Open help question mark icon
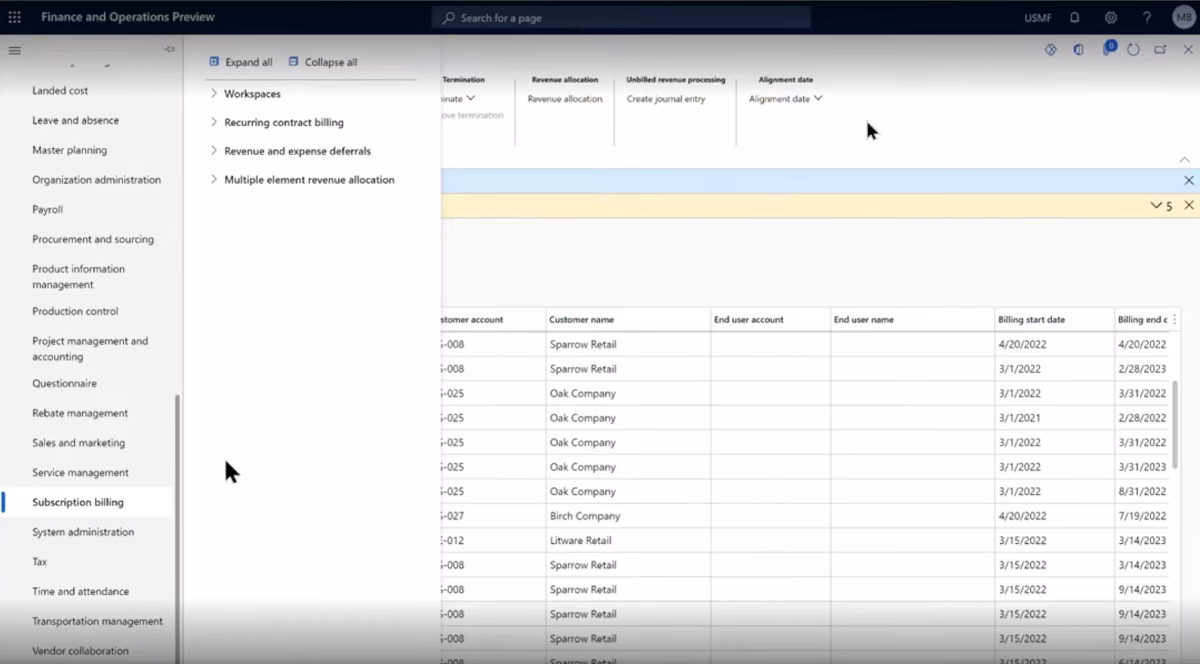Screen dimensions: 1200x664 1147,17
